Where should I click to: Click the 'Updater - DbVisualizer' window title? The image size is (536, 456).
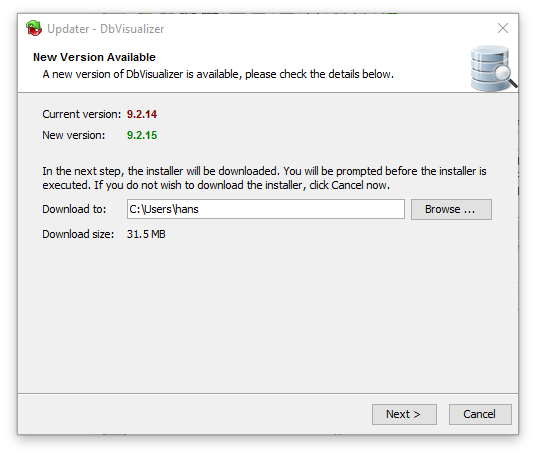106,29
